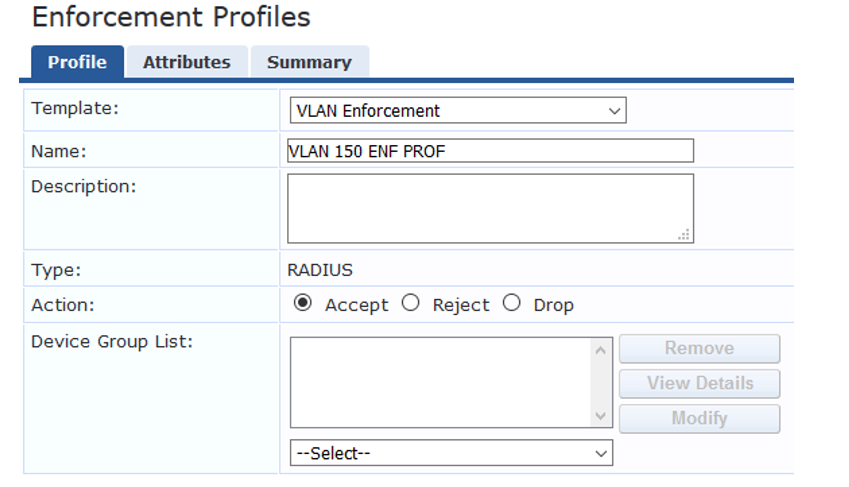Click the RADIUS type value text
The image size is (849, 487).
pyautogui.click(x=320, y=270)
